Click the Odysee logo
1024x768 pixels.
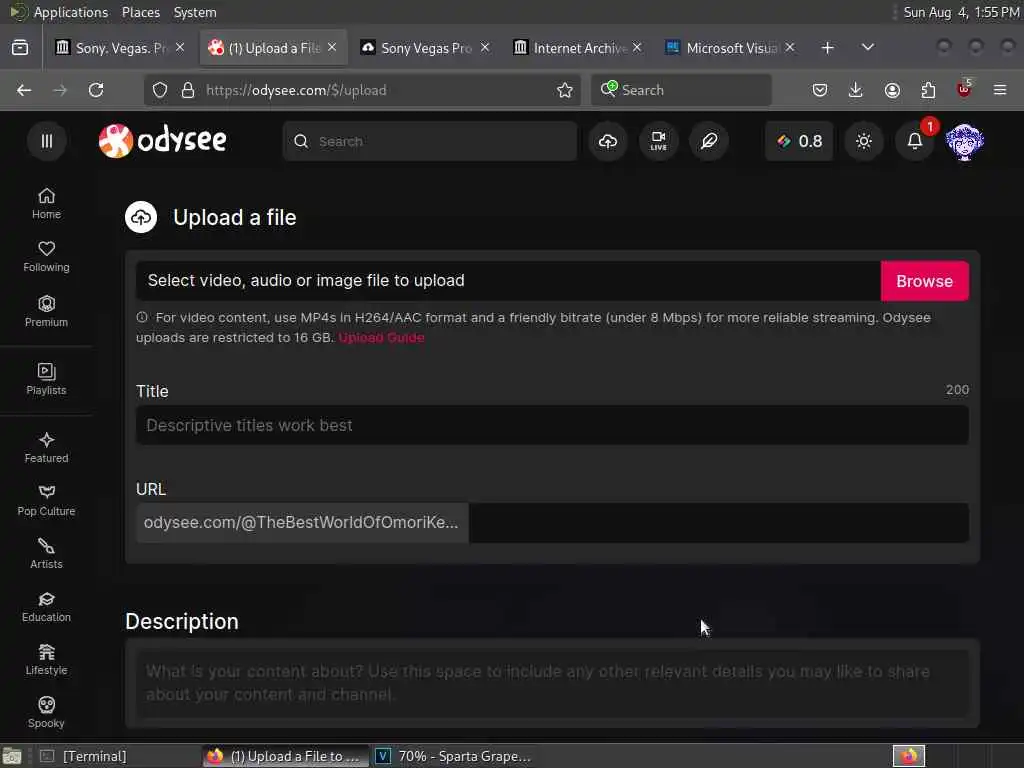(x=163, y=140)
